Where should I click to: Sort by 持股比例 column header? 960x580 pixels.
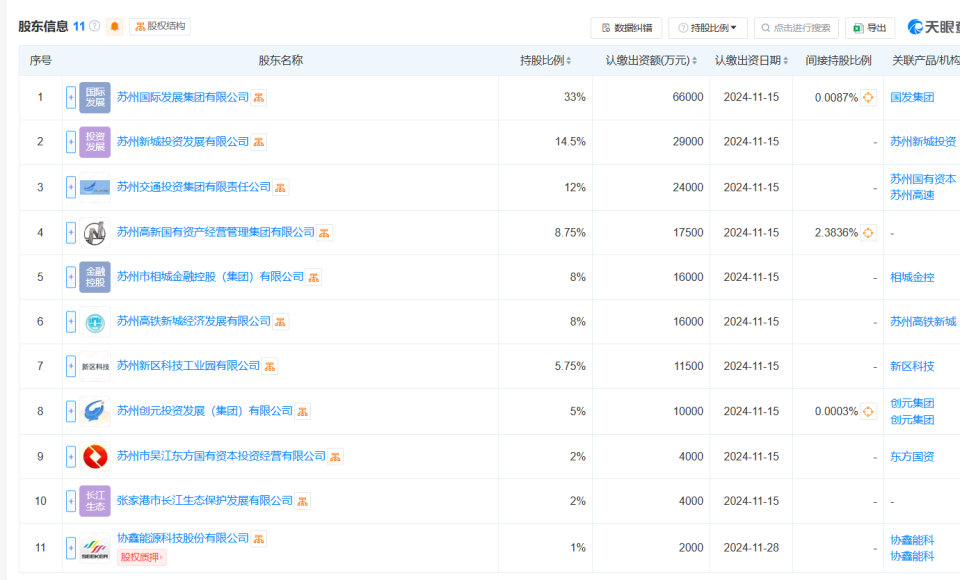click(x=546, y=61)
